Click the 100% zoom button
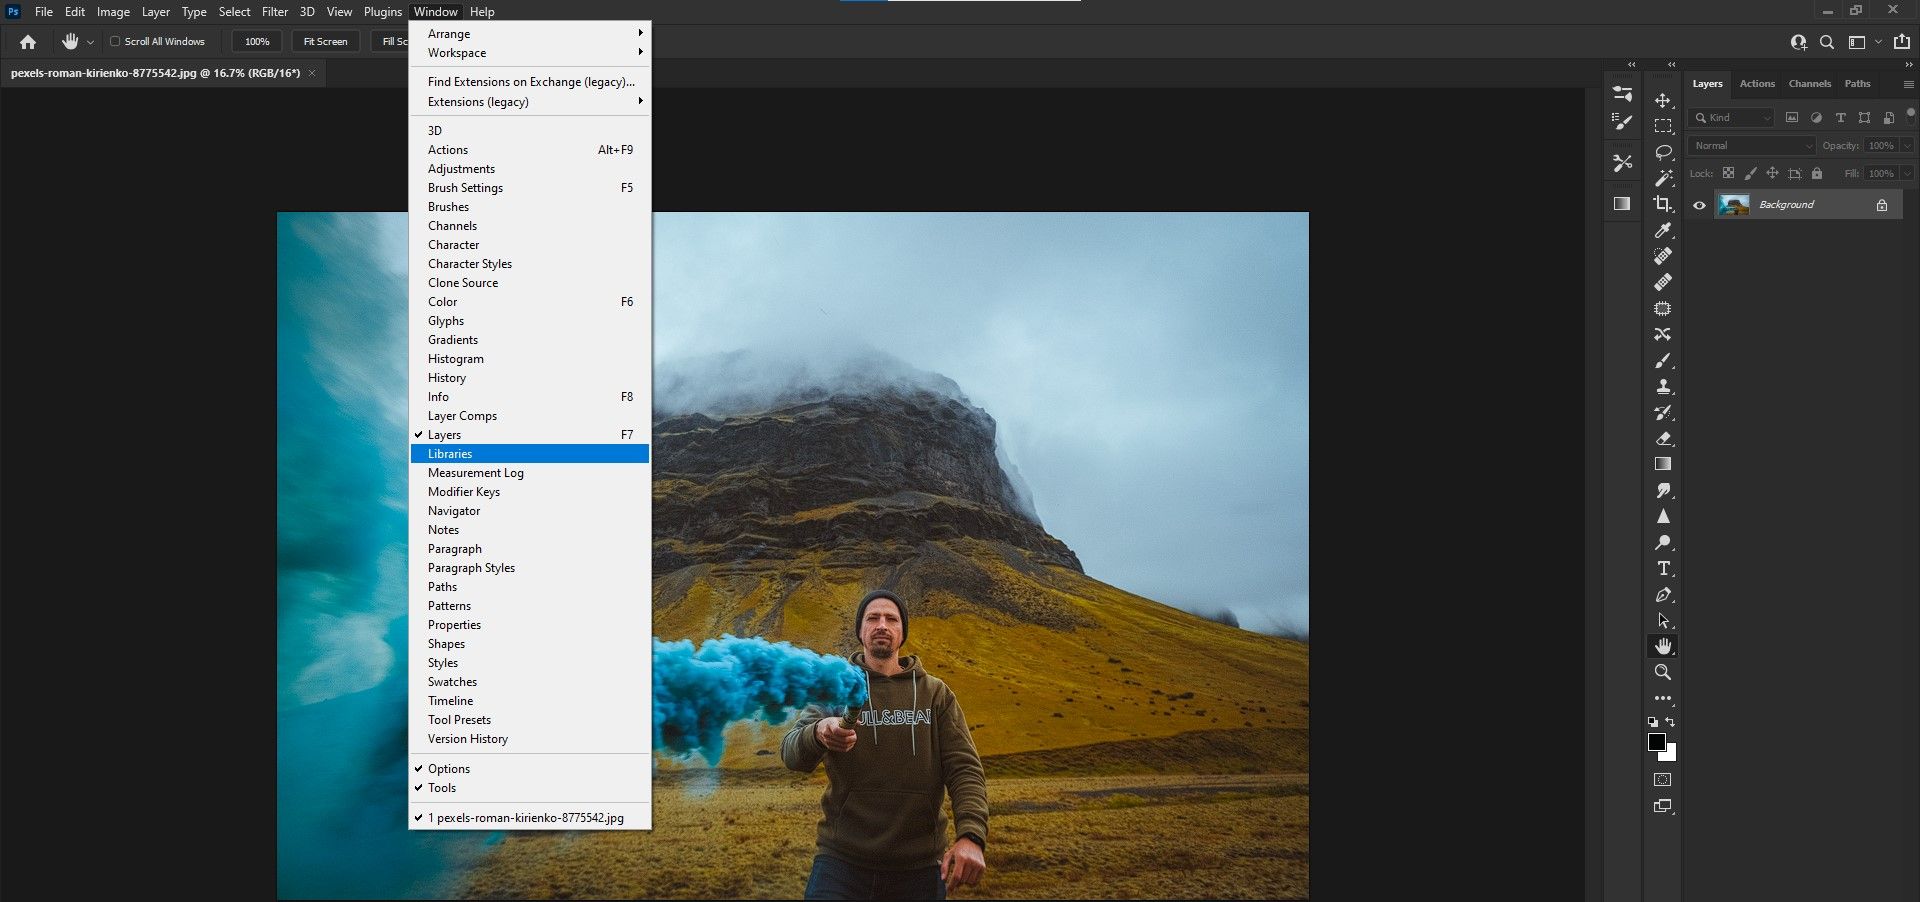 pos(256,41)
